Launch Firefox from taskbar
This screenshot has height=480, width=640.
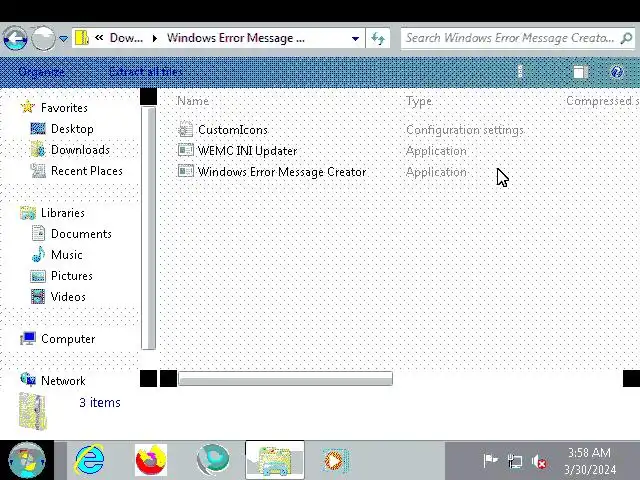pos(151,460)
